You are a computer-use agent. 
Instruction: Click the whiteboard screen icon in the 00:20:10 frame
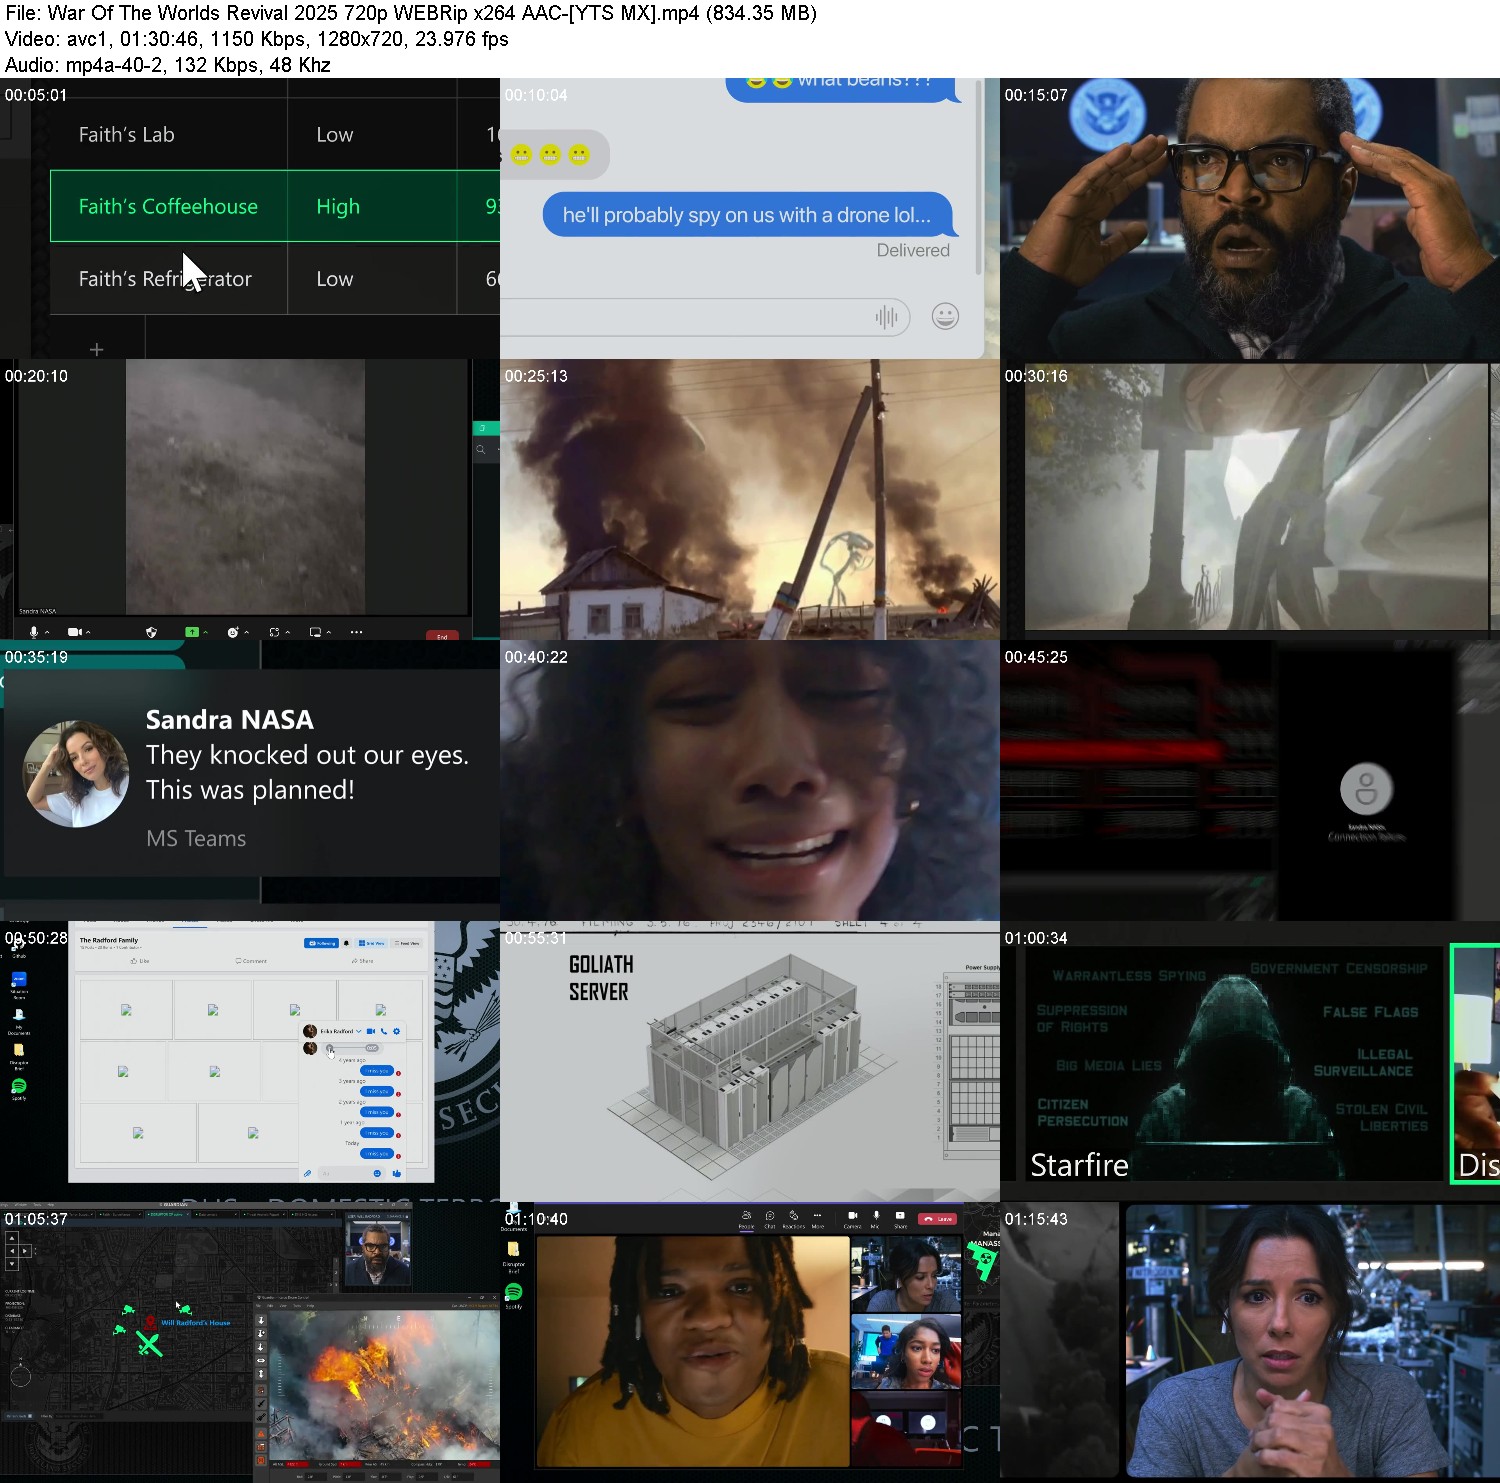(315, 632)
